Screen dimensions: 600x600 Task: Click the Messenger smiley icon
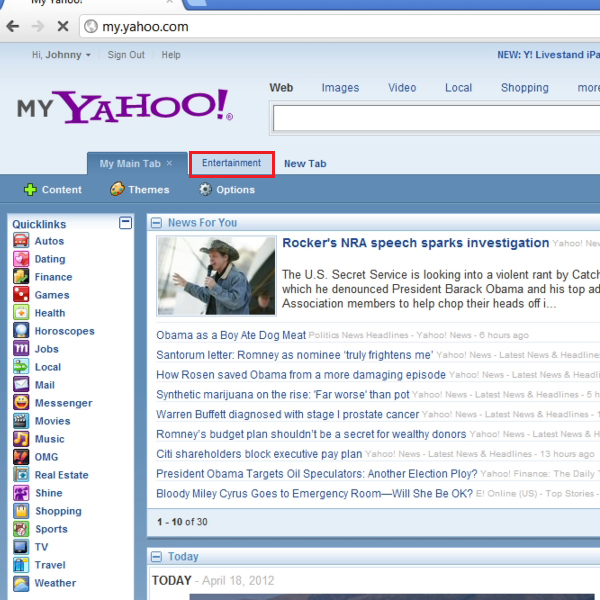tap(21, 403)
